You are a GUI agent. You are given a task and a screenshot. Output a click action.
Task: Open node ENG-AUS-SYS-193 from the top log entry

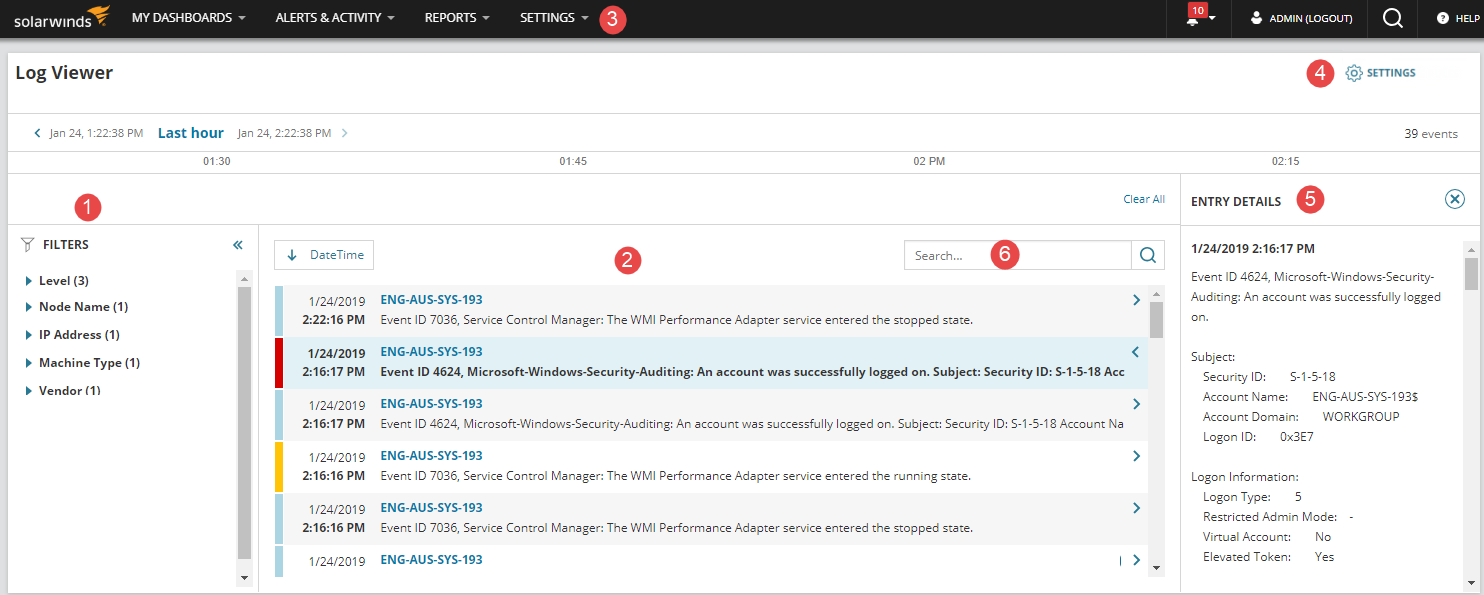(431, 299)
